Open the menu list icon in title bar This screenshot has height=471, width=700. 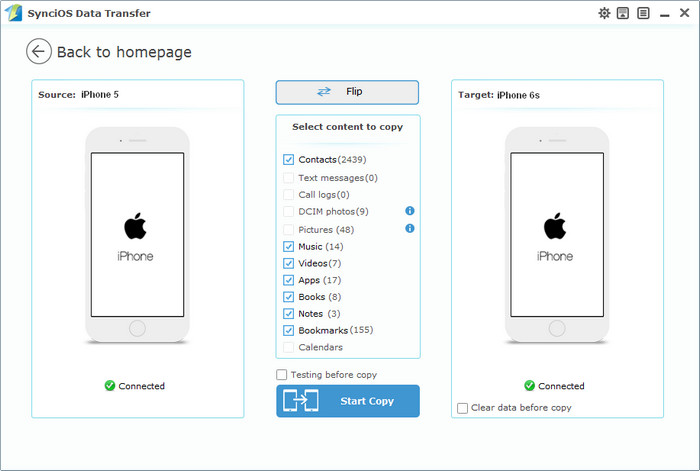[x=643, y=13]
